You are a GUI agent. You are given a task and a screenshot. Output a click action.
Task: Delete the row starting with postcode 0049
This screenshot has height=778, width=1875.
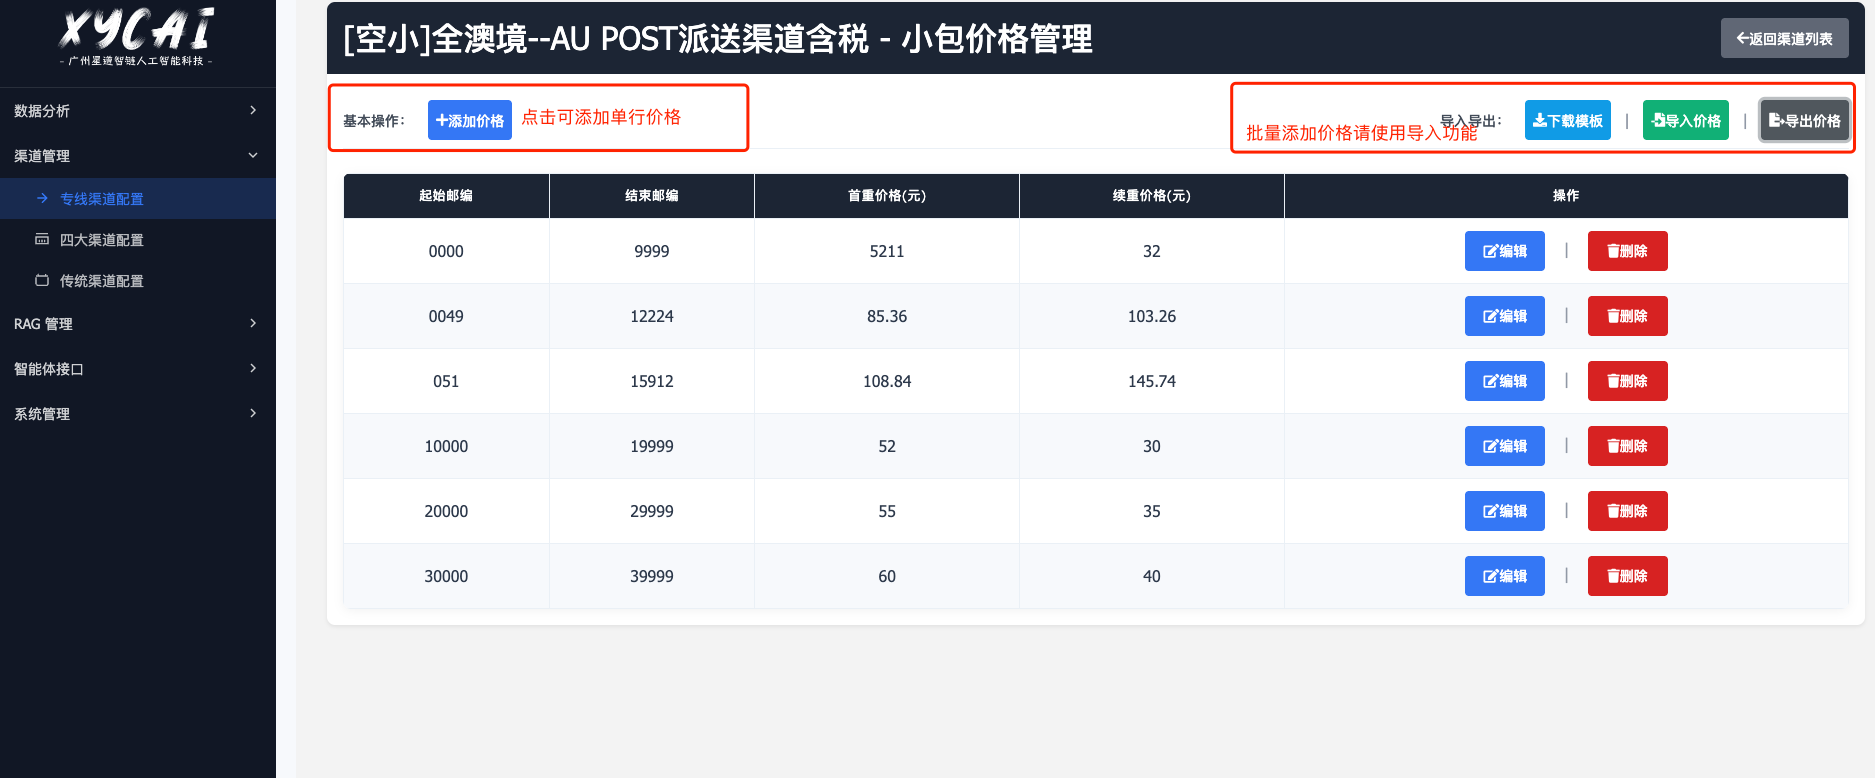[x=1628, y=316]
